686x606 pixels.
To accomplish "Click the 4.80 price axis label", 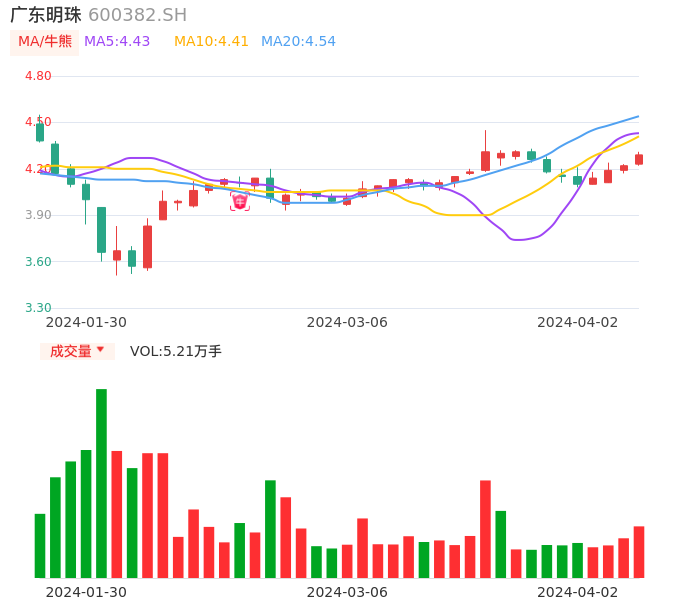I will point(38,76).
